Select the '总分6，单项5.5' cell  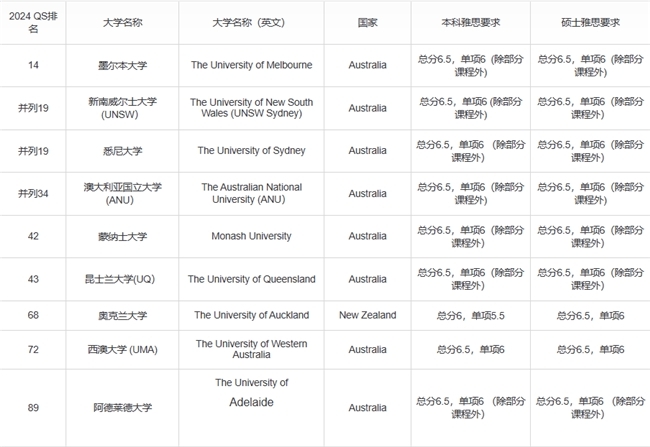pos(471,316)
